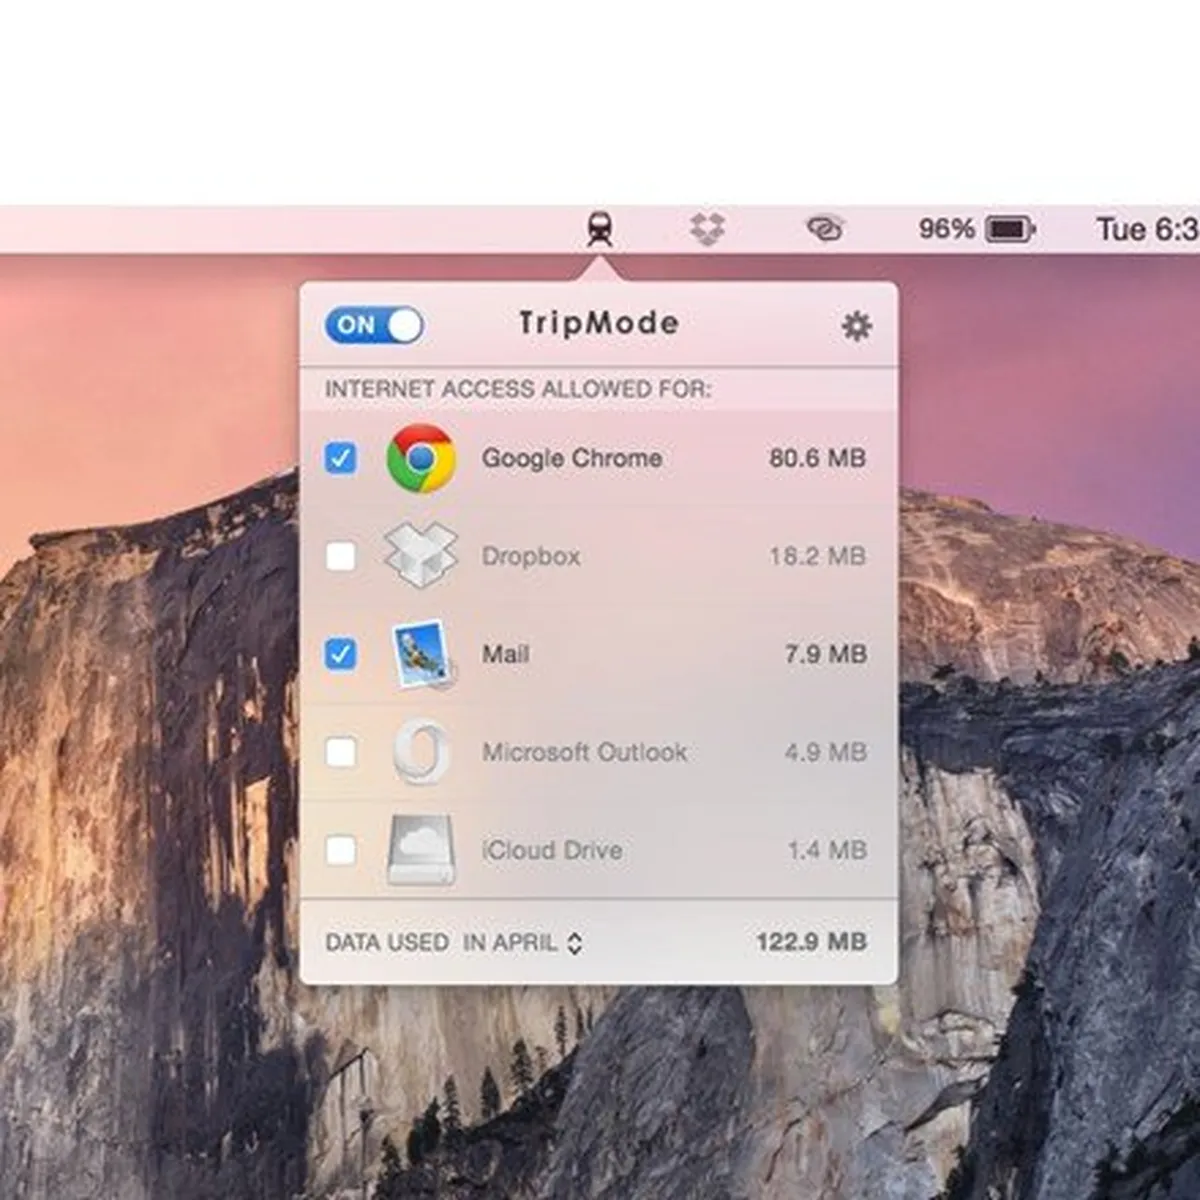Uncheck the Mail checkbox
Viewport: 1200px width, 1200px height.
coord(341,654)
